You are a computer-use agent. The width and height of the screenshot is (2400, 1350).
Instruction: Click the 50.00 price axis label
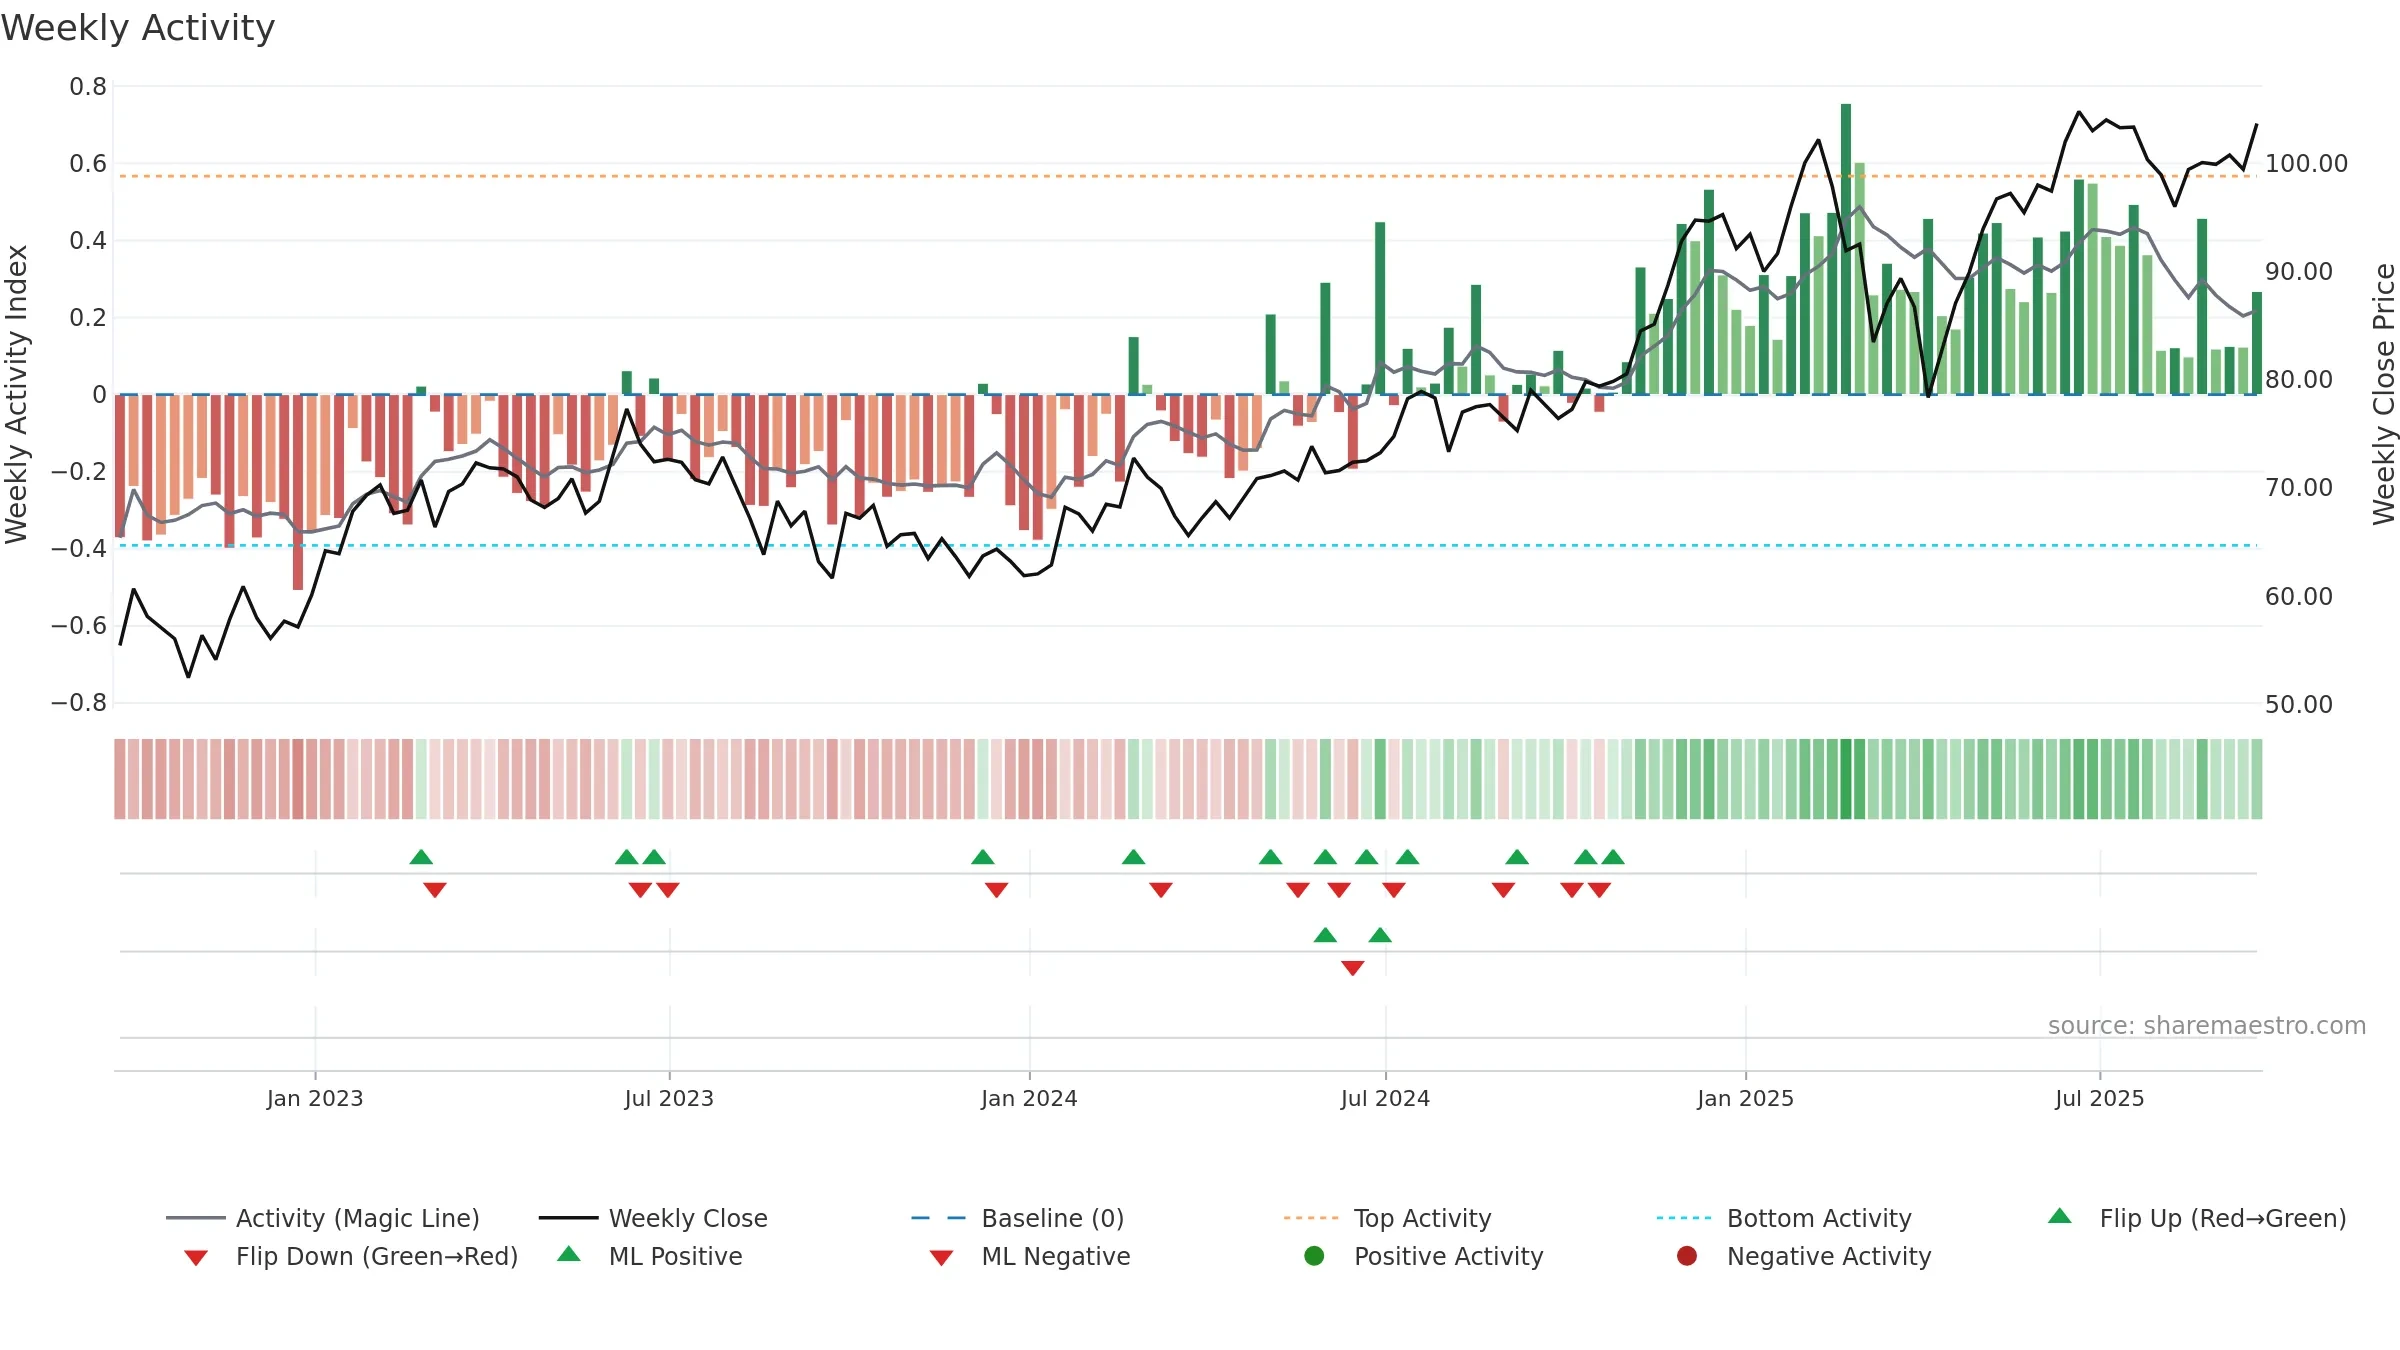pyautogui.click(x=2299, y=704)
